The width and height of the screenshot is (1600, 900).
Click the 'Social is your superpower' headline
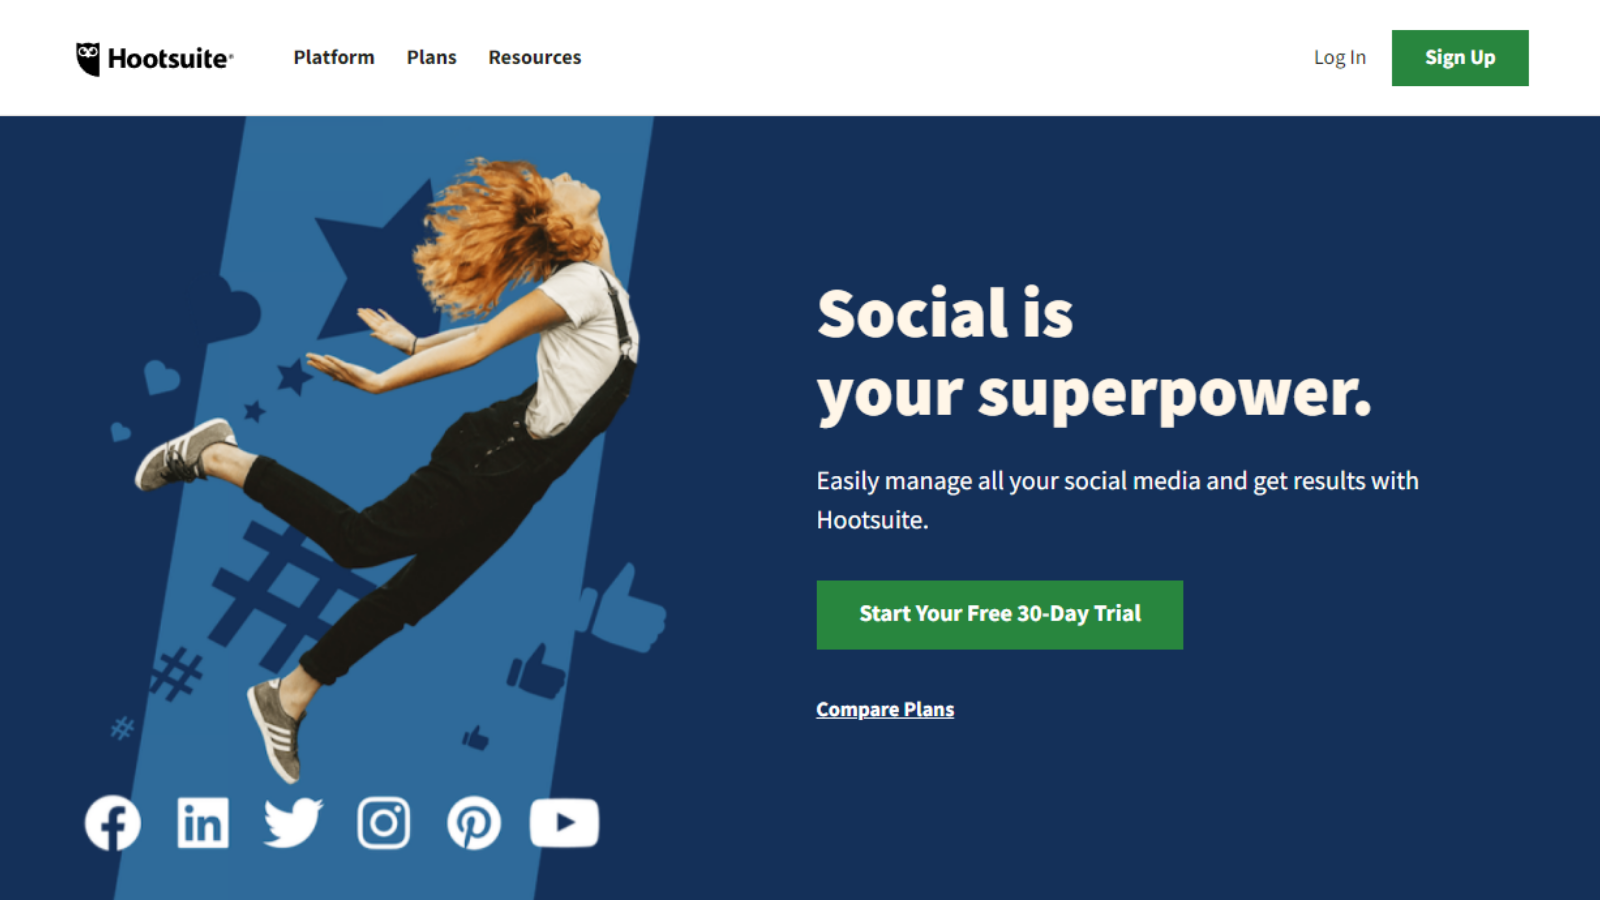(x=1094, y=354)
